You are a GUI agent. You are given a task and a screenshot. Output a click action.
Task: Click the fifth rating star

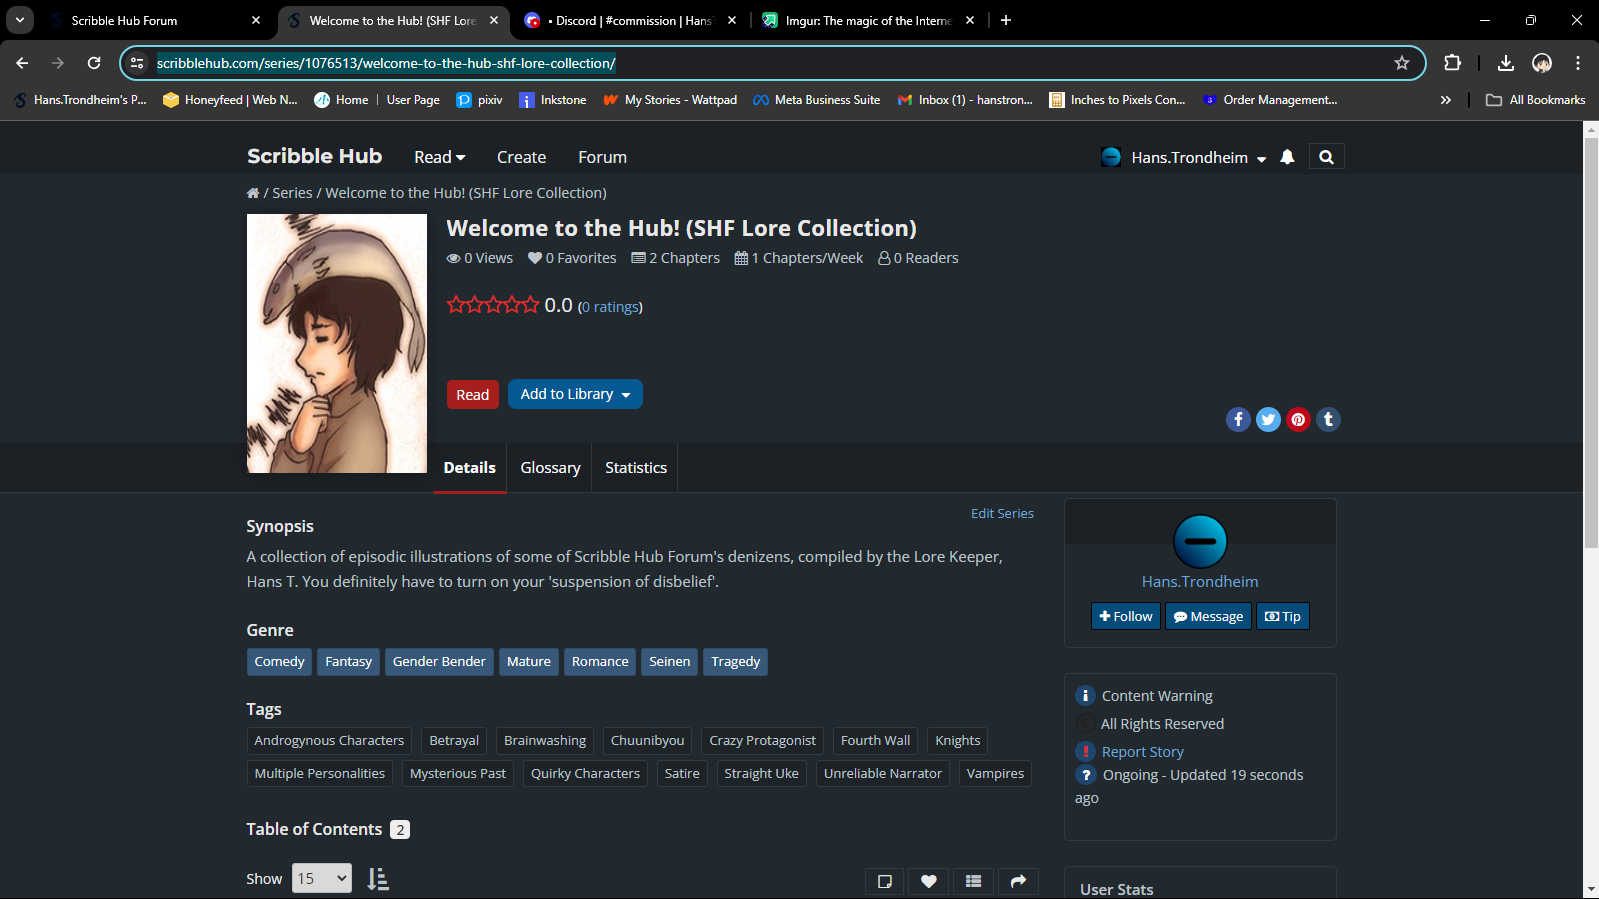[530, 305]
